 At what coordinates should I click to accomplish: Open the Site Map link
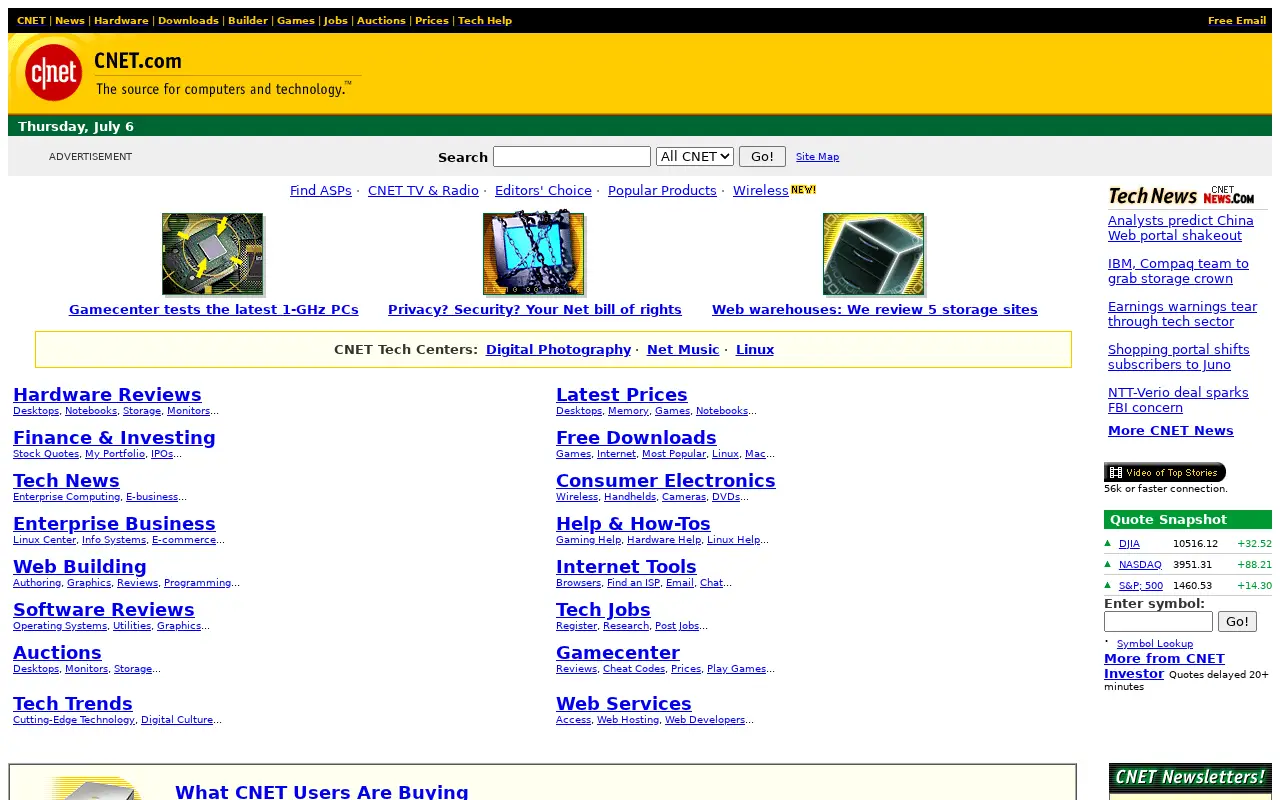(x=817, y=157)
